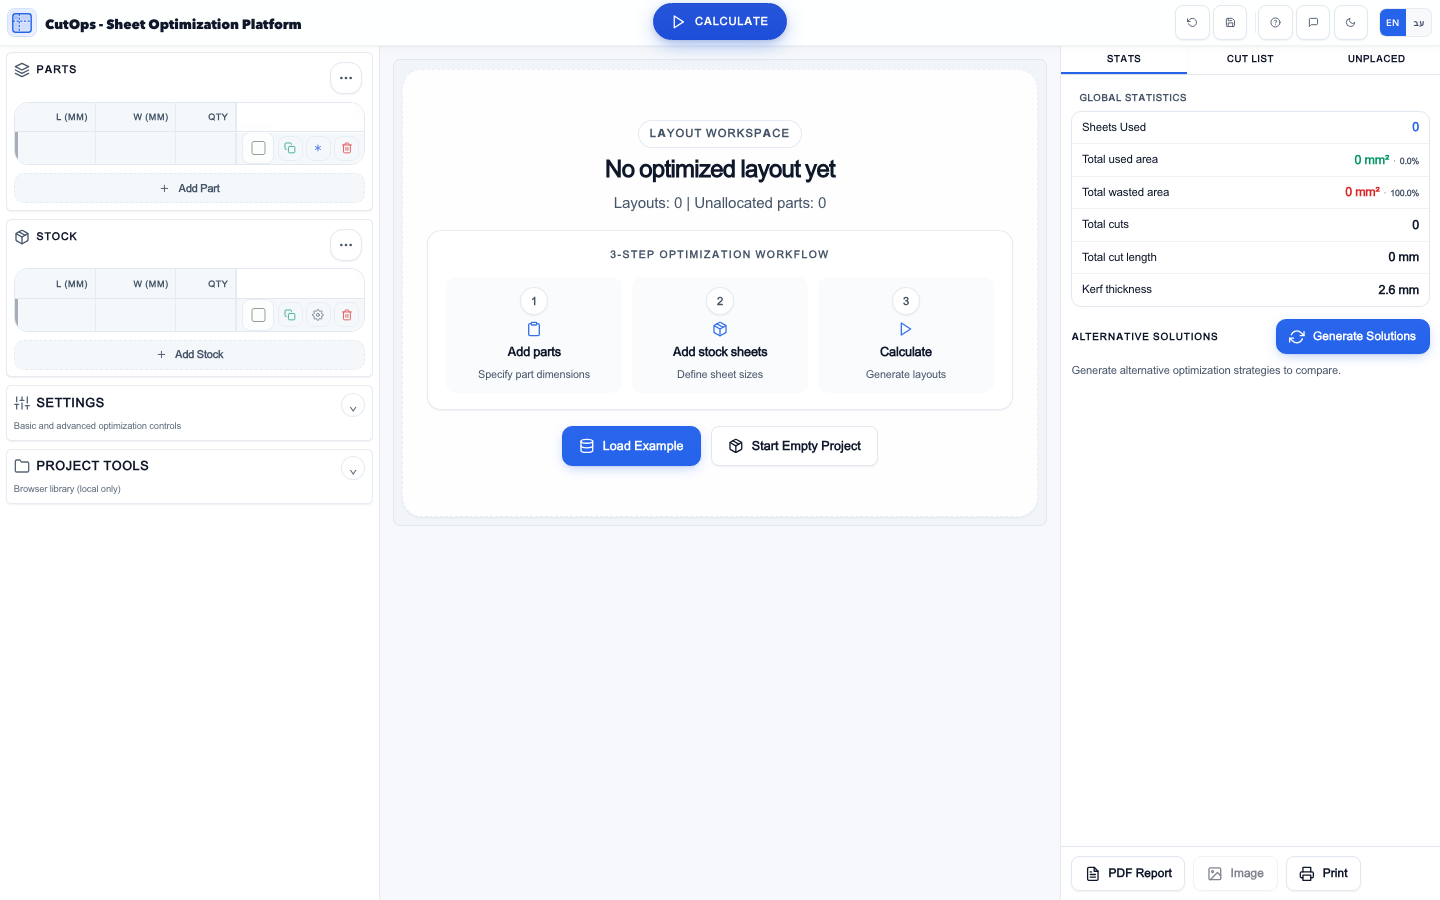This screenshot has width=1440, height=900.
Task: Tick the checkbox on the stock row
Action: 258,314
